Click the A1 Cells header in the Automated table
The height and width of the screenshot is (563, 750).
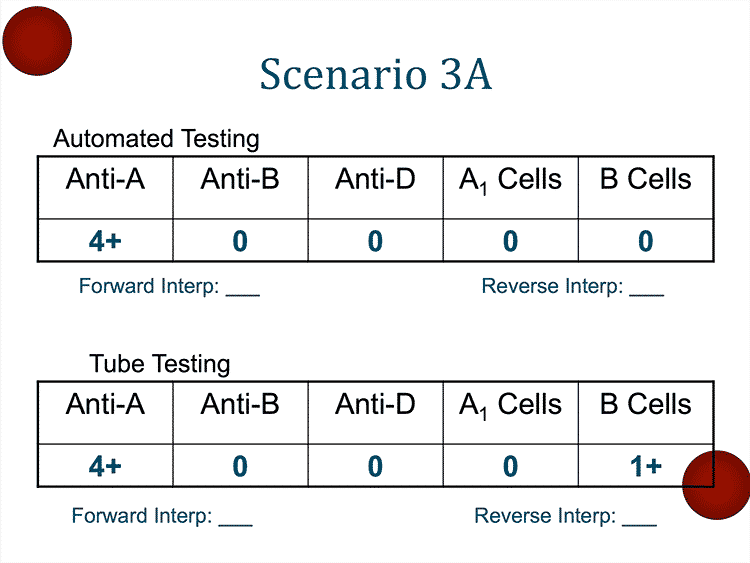pos(510,181)
